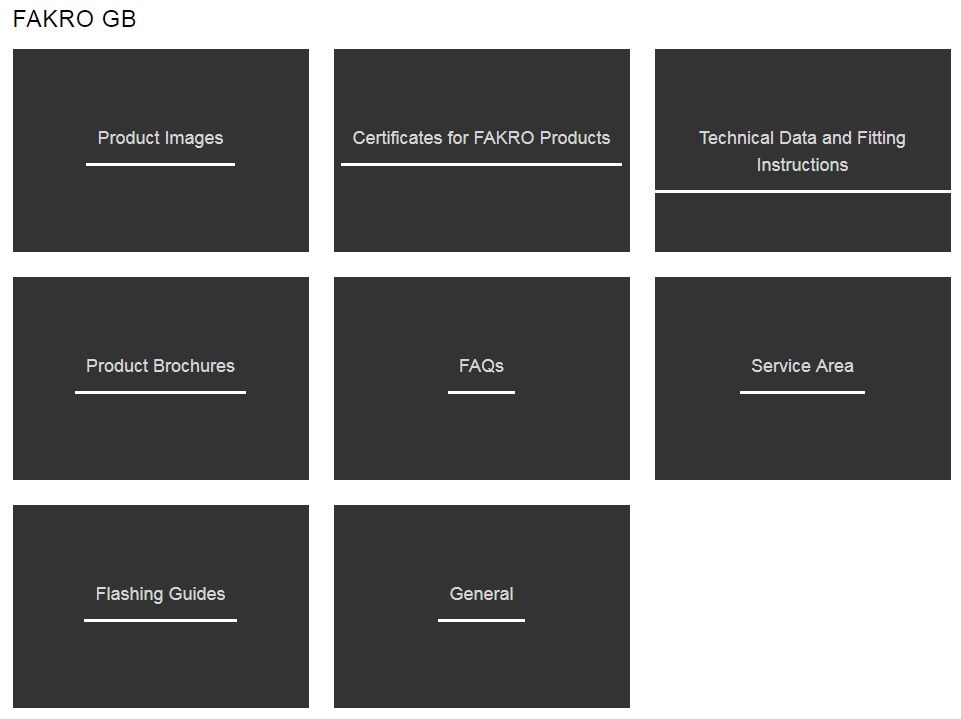
Task: View the Flashing Guides tile
Action: [x=161, y=606]
